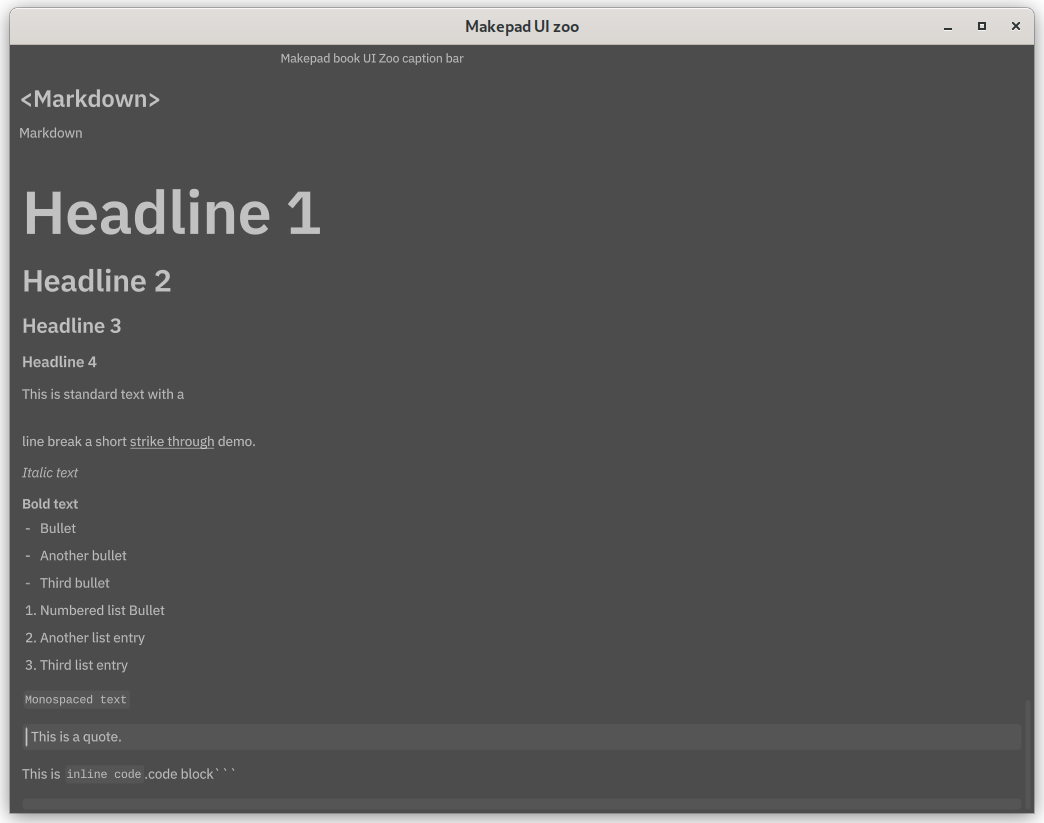Screen dimensions: 1044x823
Task: Click the 'Headline 4' heading
Action: [59, 361]
